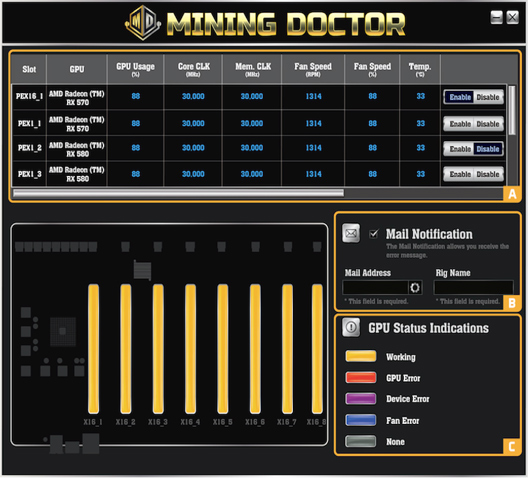Click the yellow Working status swatch
The width and height of the screenshot is (528, 478).
pyautogui.click(x=361, y=356)
